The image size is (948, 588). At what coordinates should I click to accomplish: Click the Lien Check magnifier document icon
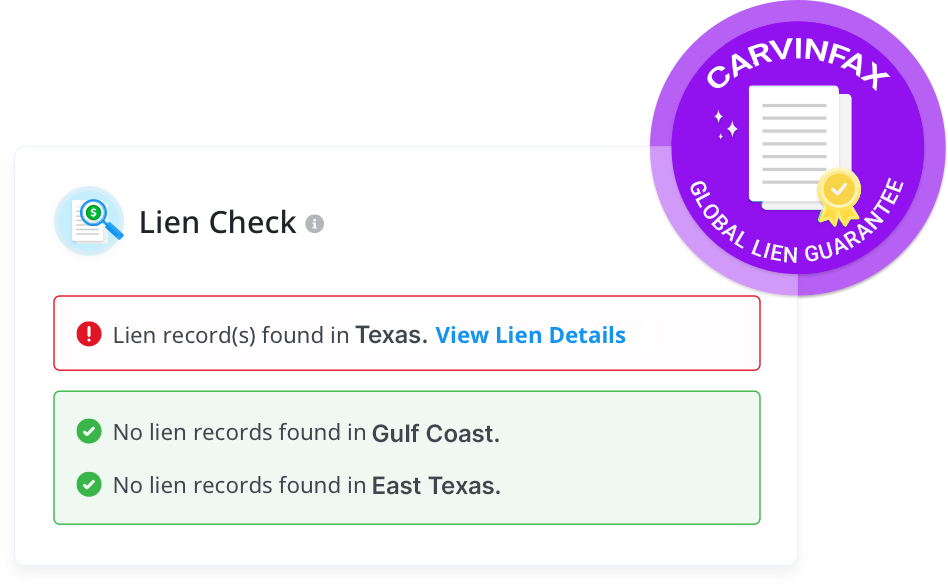click(90, 221)
